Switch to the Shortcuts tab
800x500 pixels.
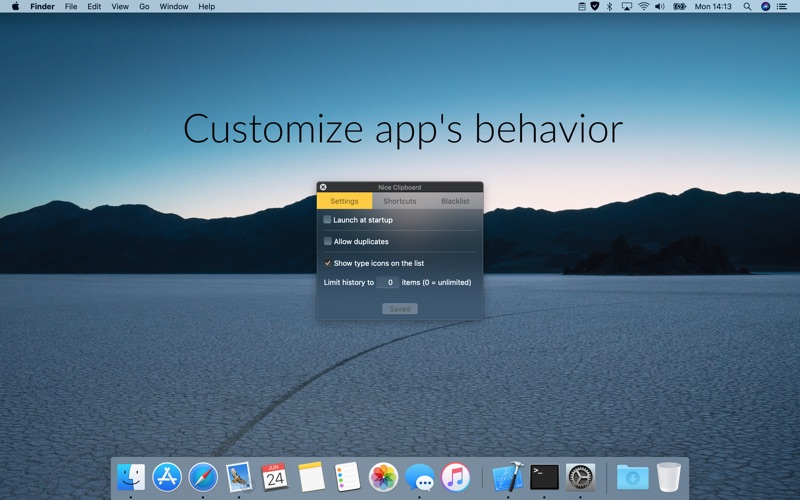(x=400, y=201)
